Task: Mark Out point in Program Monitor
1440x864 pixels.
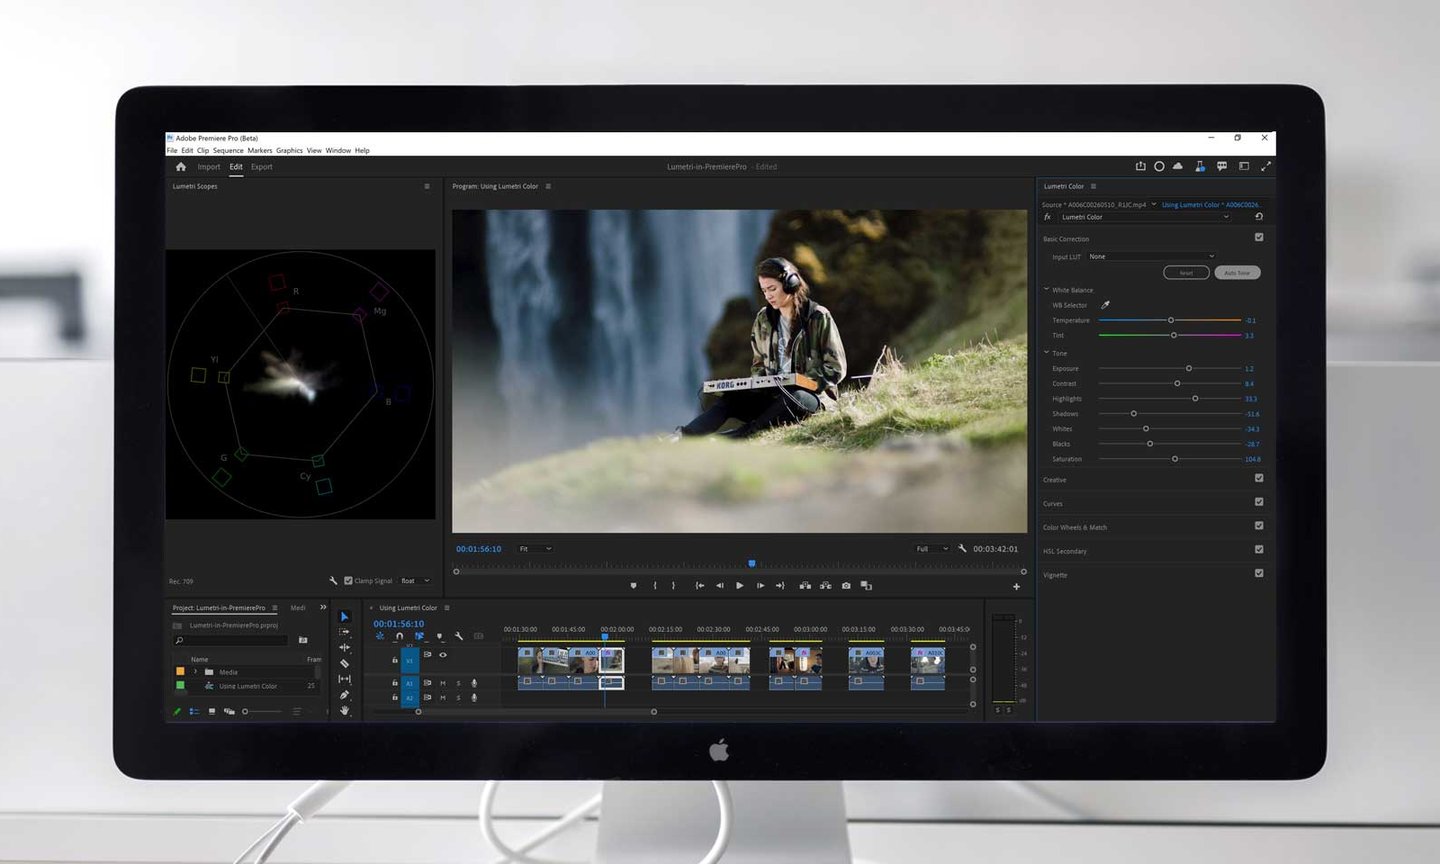Action: tap(673, 586)
